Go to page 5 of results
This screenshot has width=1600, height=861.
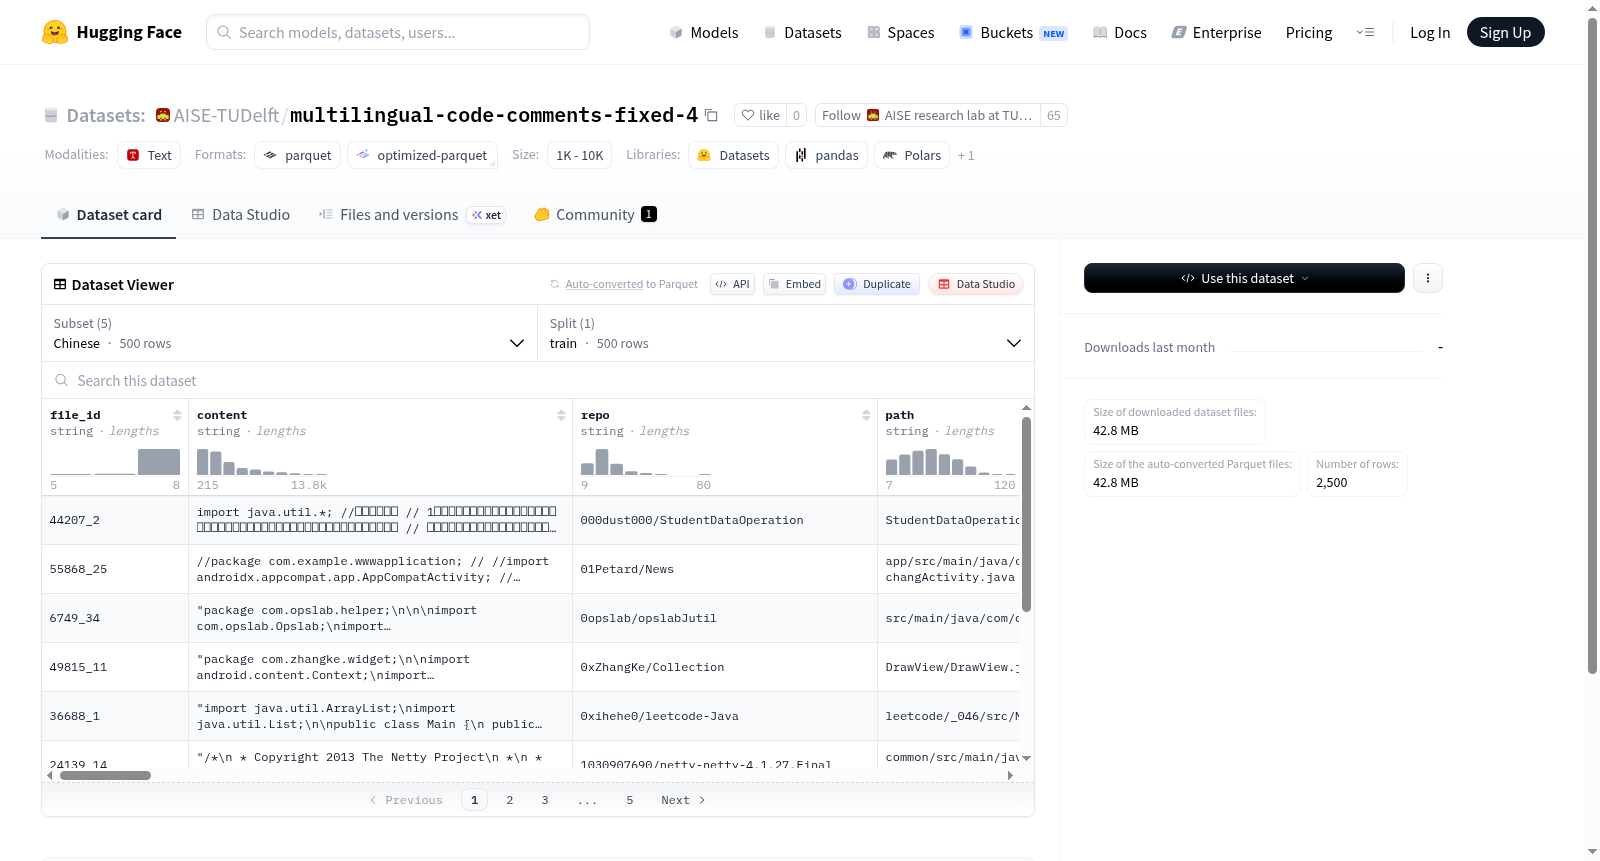coord(630,800)
